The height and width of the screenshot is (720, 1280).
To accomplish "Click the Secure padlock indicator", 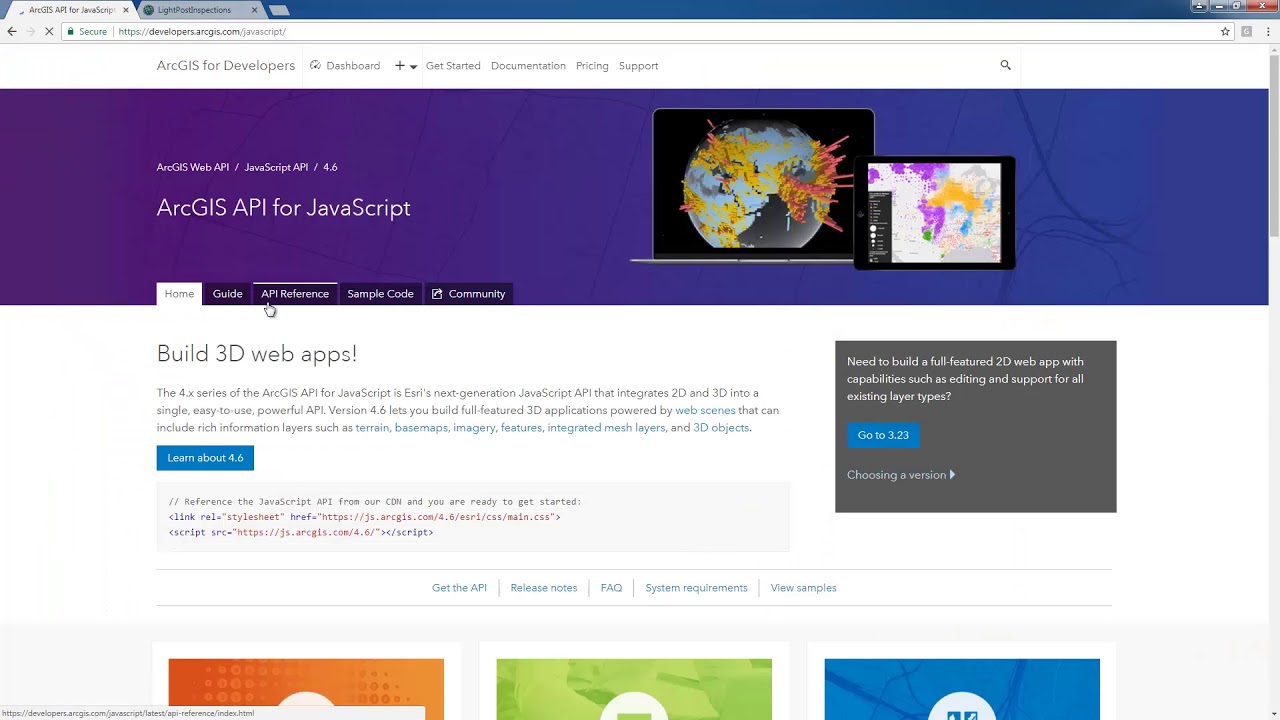I will [x=87, y=32].
